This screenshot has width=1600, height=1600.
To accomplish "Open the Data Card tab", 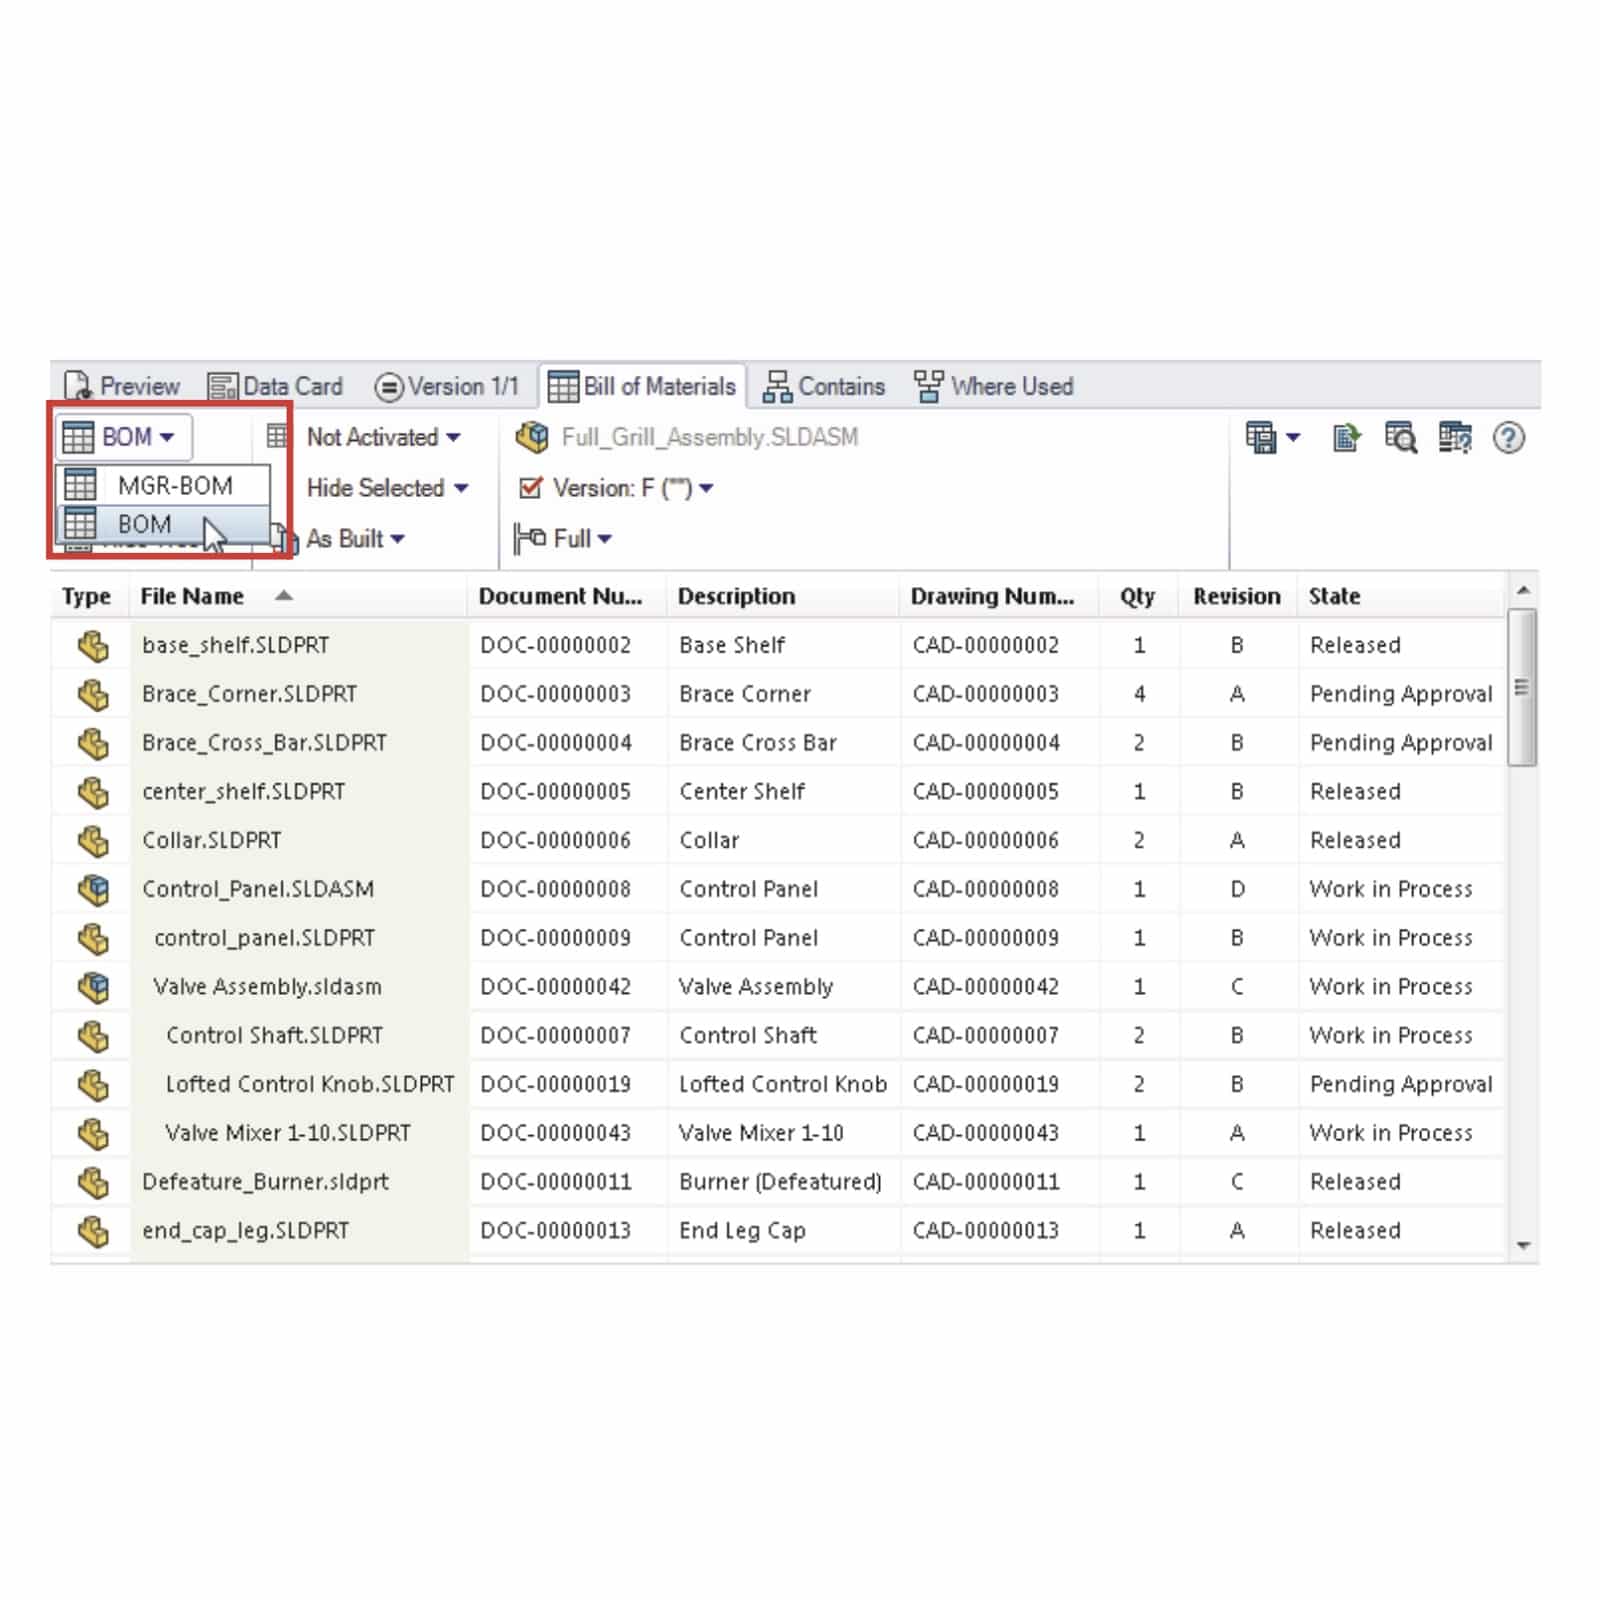I will (276, 386).
